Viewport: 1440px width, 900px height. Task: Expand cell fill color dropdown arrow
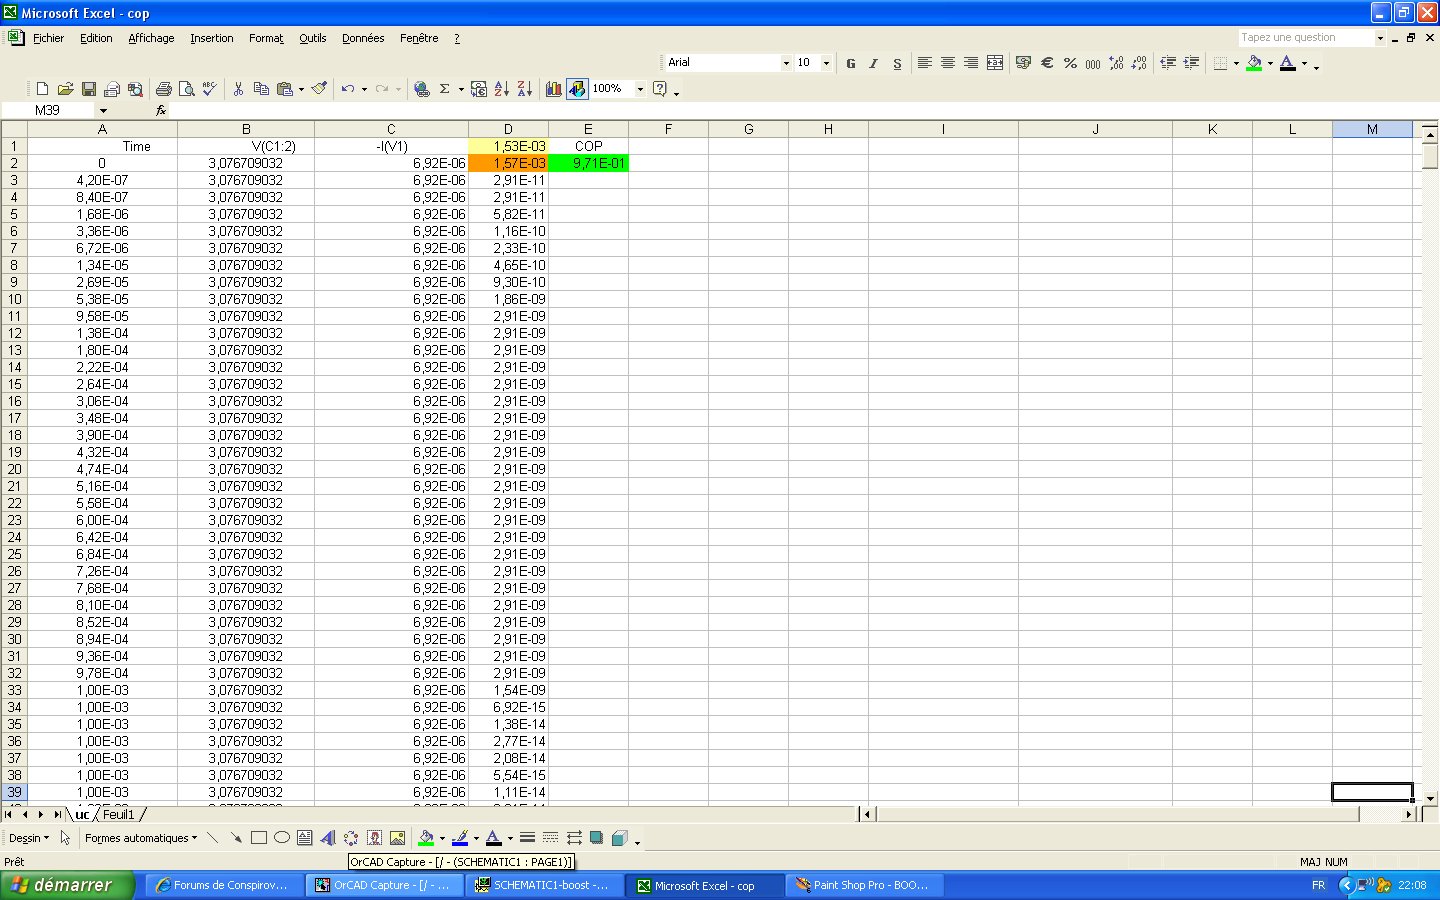[x=1270, y=63]
